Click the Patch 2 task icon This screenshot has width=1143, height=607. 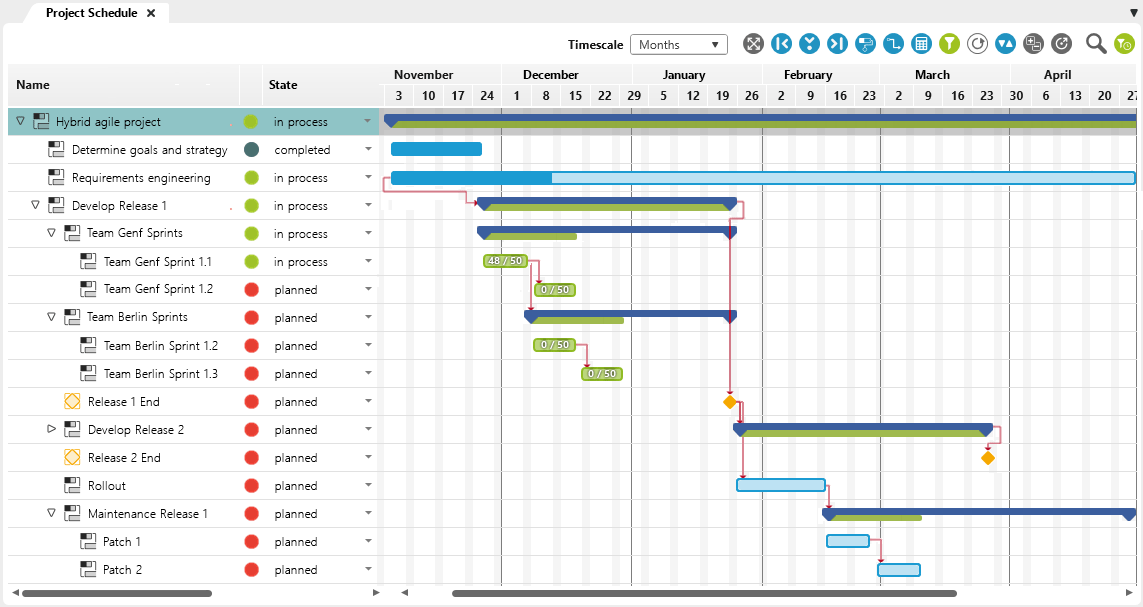tap(88, 569)
